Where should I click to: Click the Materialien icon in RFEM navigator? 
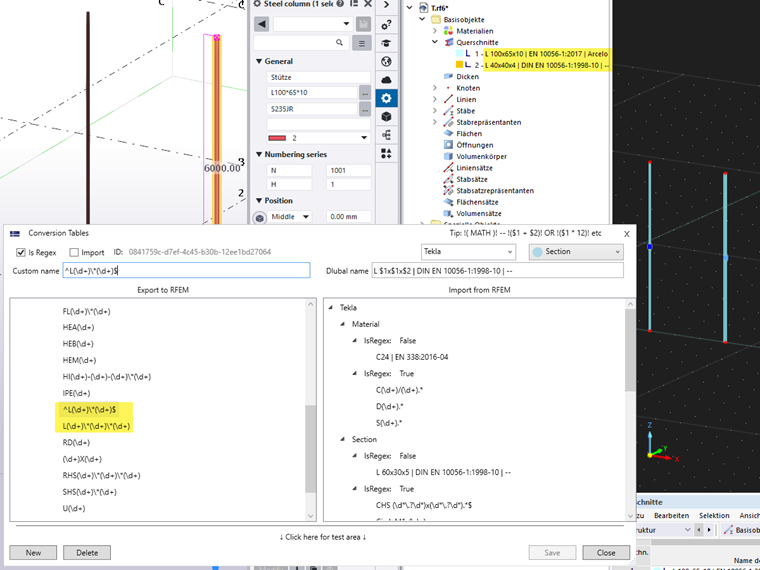[448, 31]
